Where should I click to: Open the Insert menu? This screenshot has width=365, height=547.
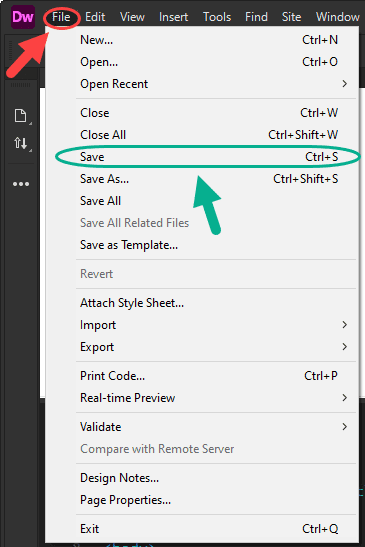coord(173,17)
